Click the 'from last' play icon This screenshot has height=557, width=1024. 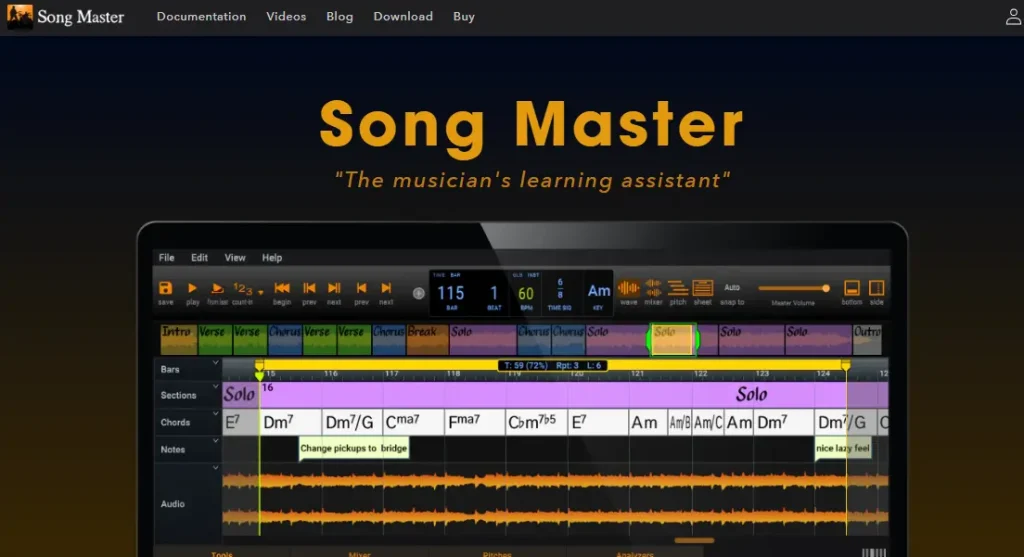coord(217,289)
